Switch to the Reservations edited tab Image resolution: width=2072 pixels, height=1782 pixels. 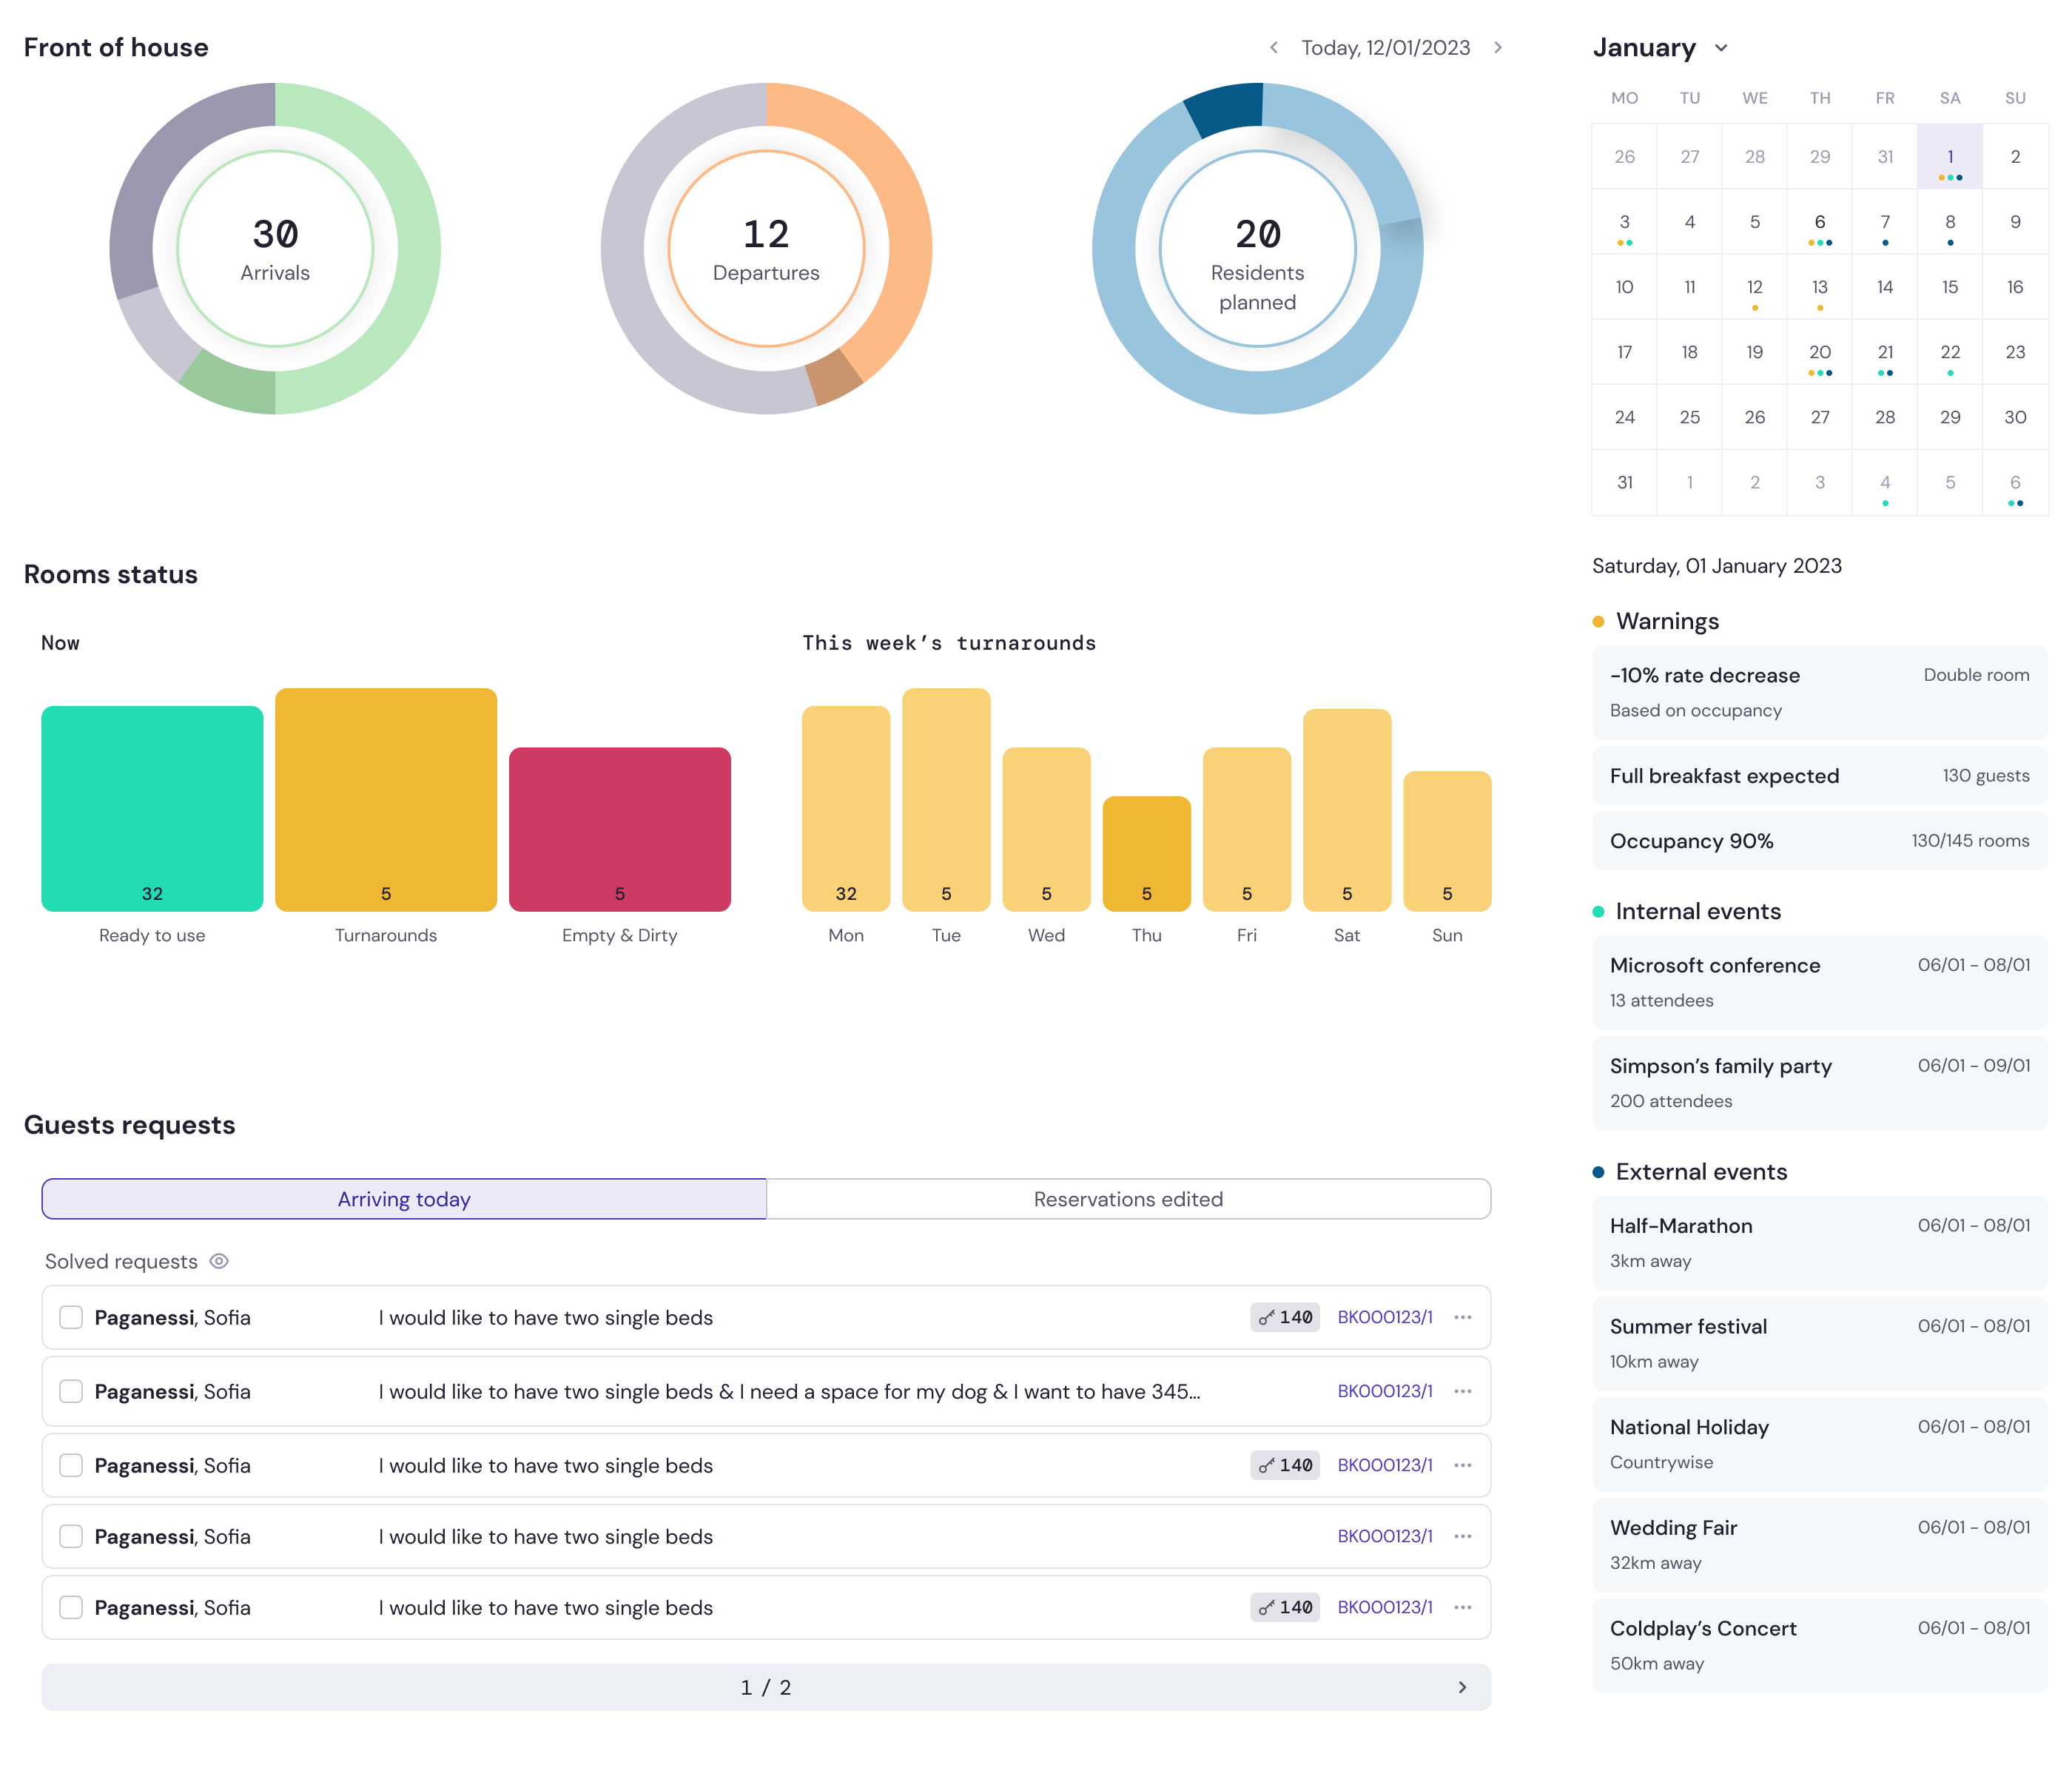point(1128,1199)
